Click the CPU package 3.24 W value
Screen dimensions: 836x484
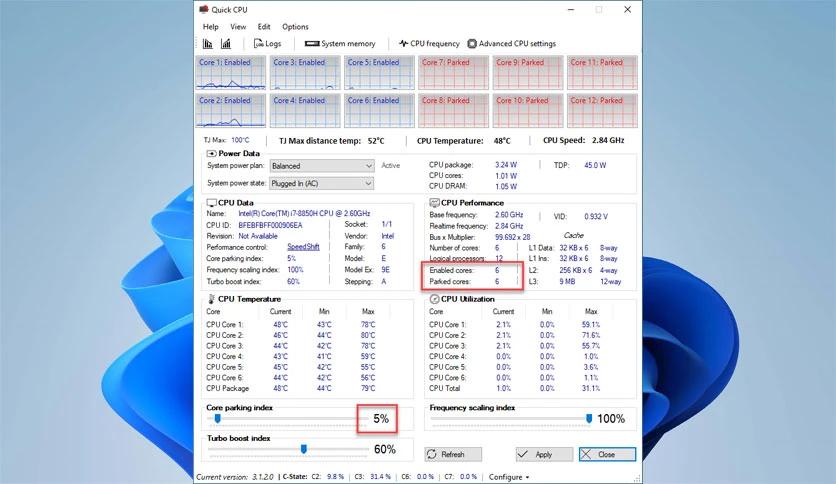tap(506, 165)
